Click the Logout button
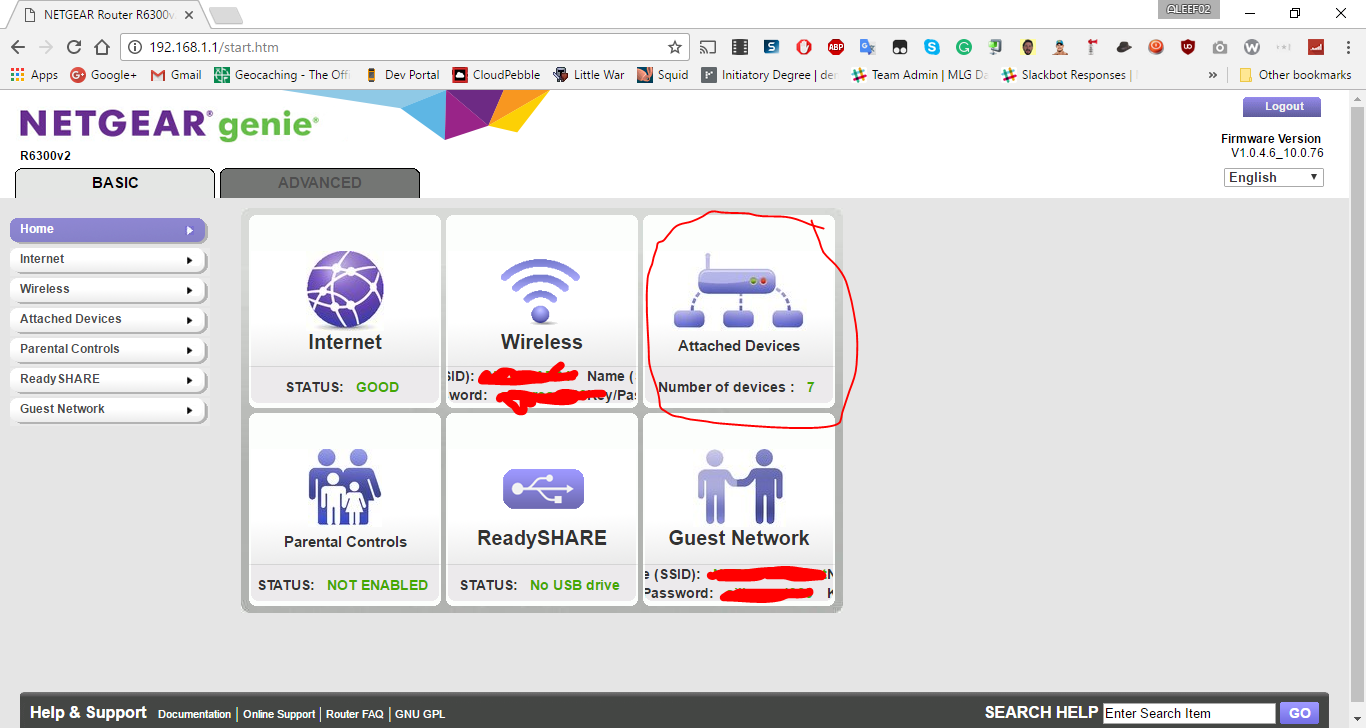1366x728 pixels. pyautogui.click(x=1281, y=106)
